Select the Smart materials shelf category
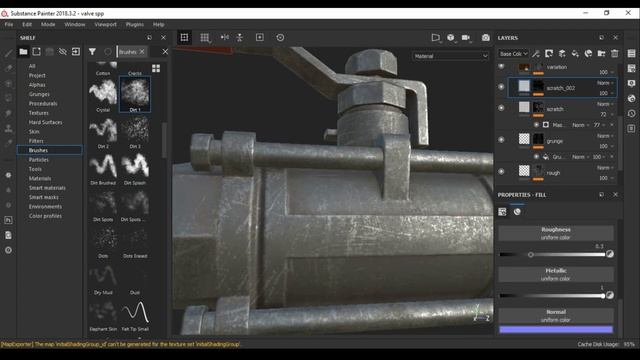The image size is (640, 360). click(x=47, y=188)
